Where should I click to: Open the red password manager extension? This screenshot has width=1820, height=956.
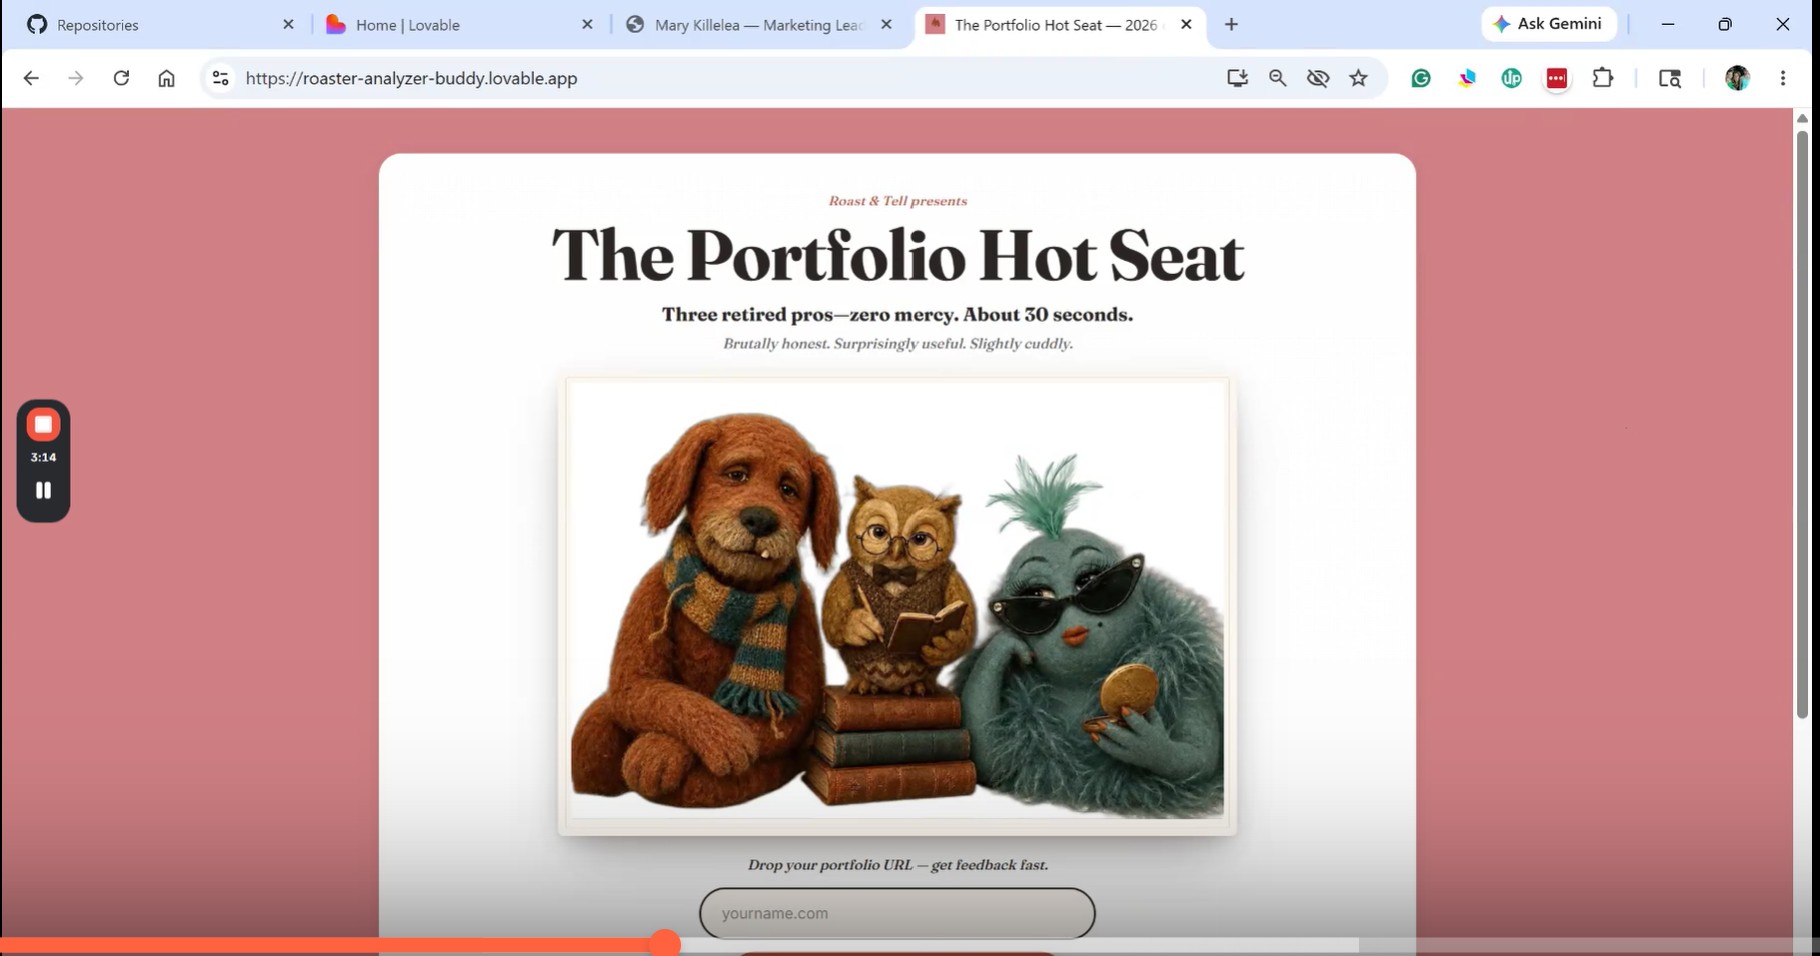click(1557, 78)
